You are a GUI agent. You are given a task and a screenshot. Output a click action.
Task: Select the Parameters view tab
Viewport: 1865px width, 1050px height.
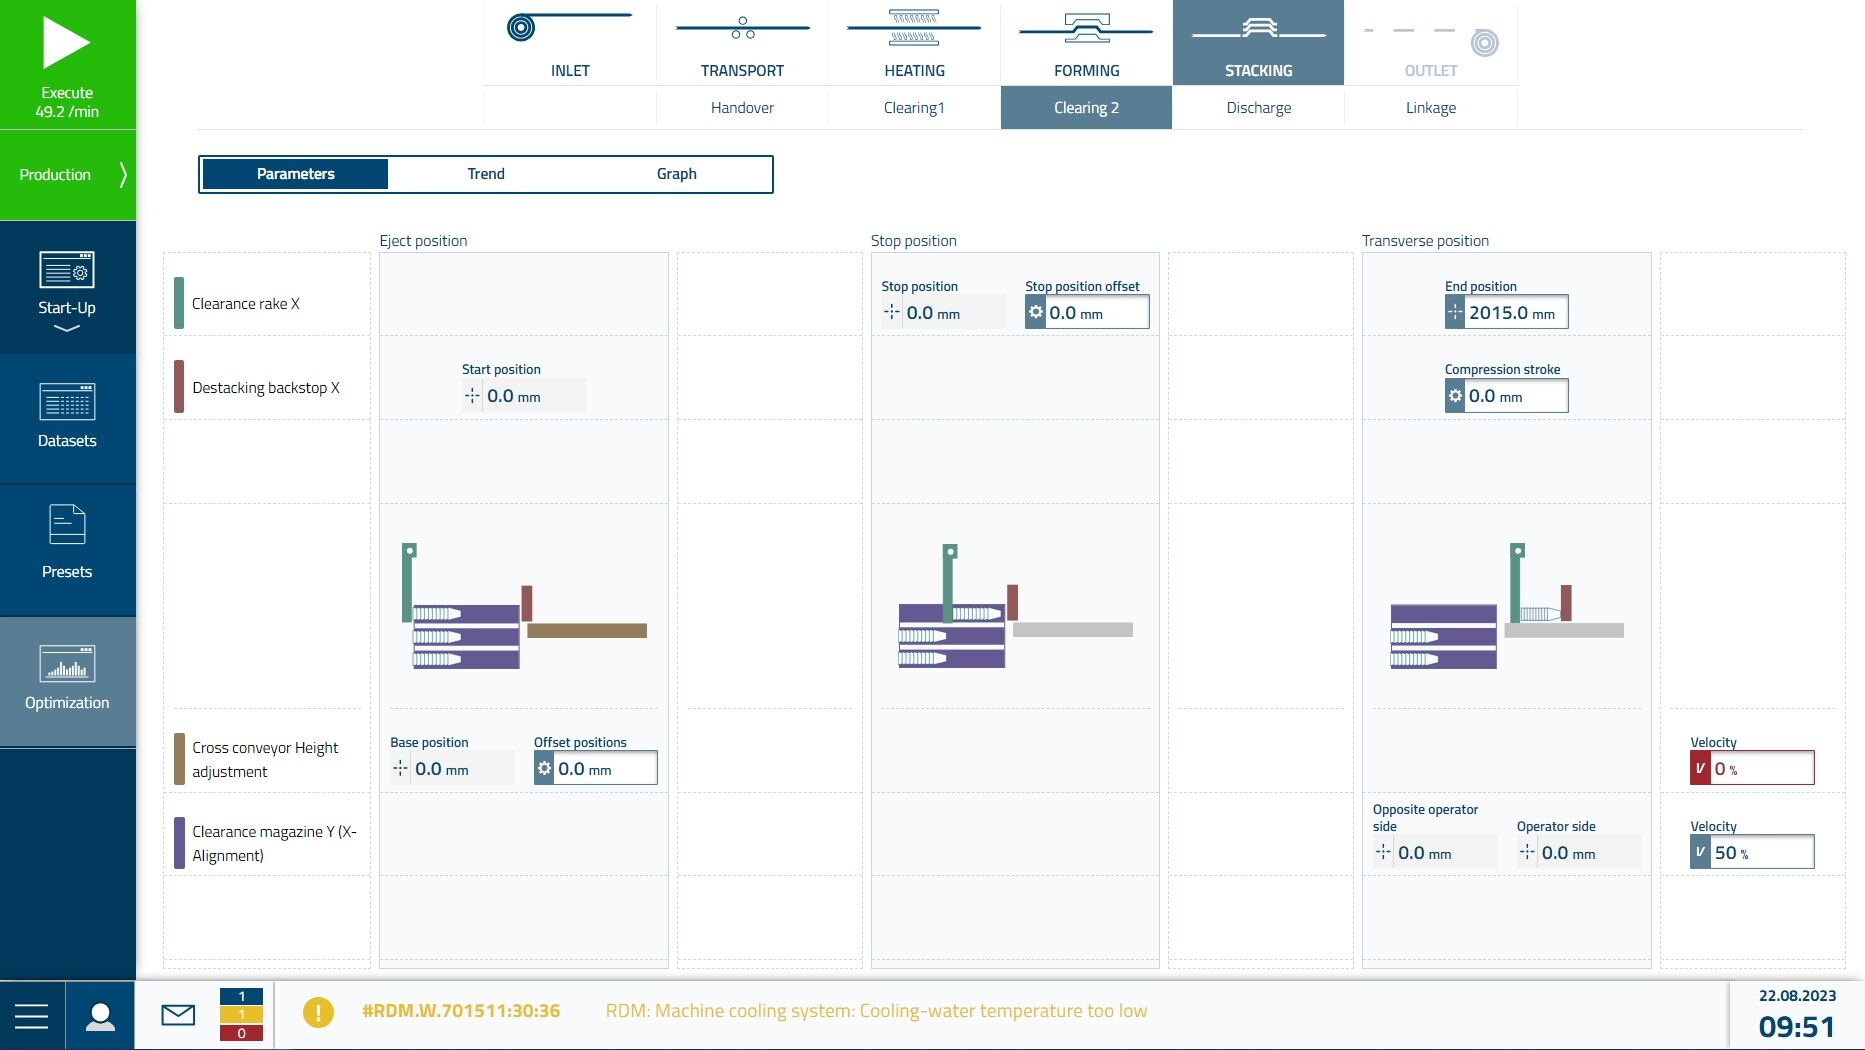(295, 174)
